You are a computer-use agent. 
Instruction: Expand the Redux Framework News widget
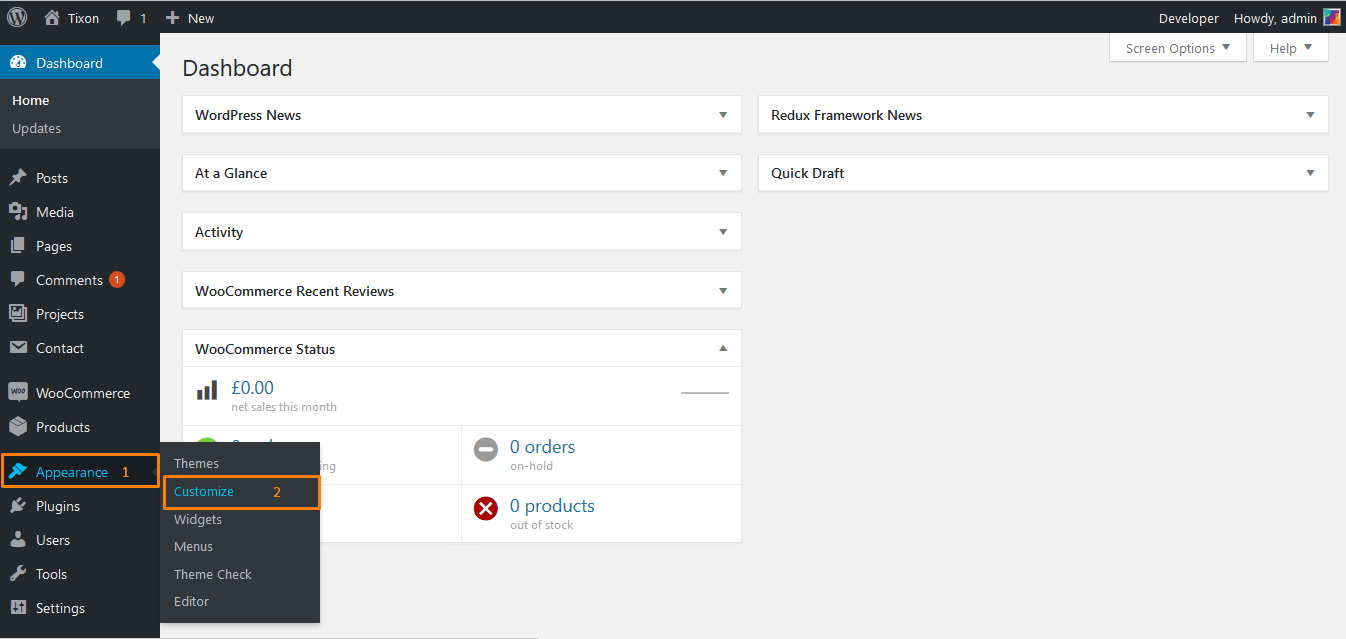pos(1310,115)
